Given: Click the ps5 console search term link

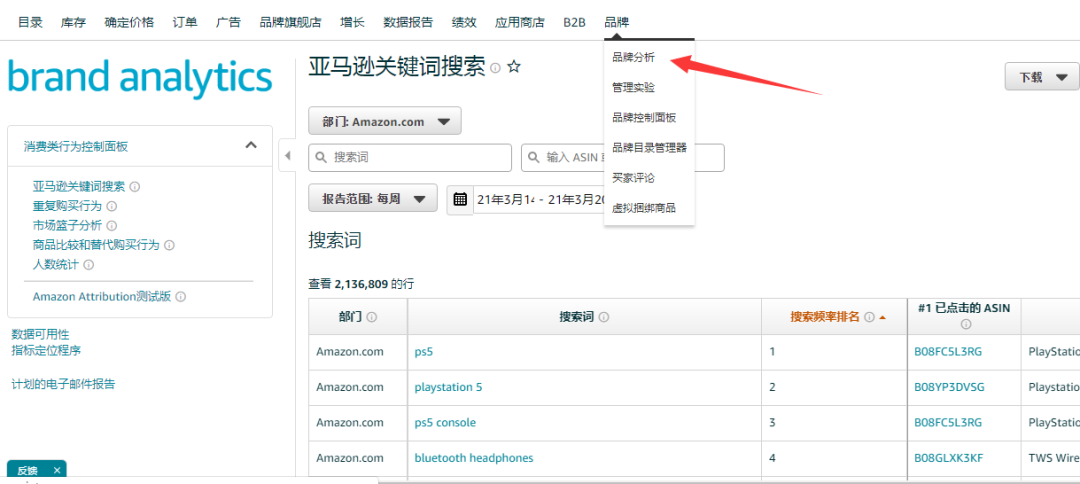Looking at the screenshot, I should [445, 422].
